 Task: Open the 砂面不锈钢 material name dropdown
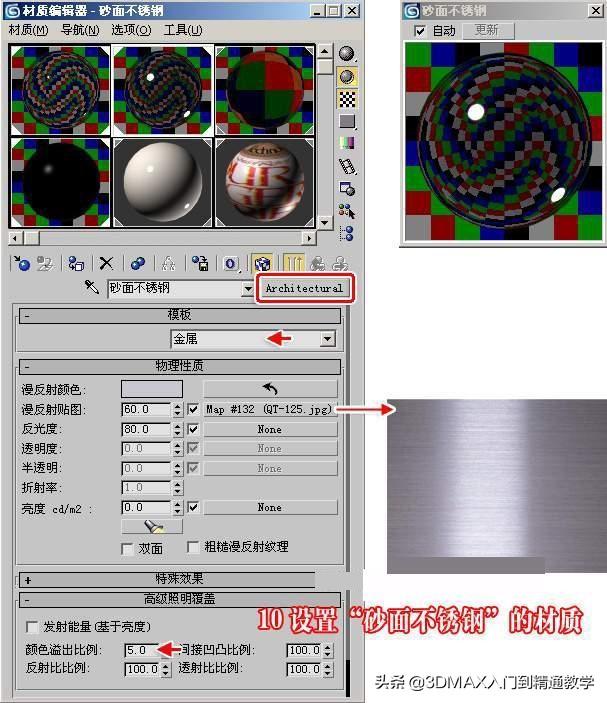pos(248,288)
